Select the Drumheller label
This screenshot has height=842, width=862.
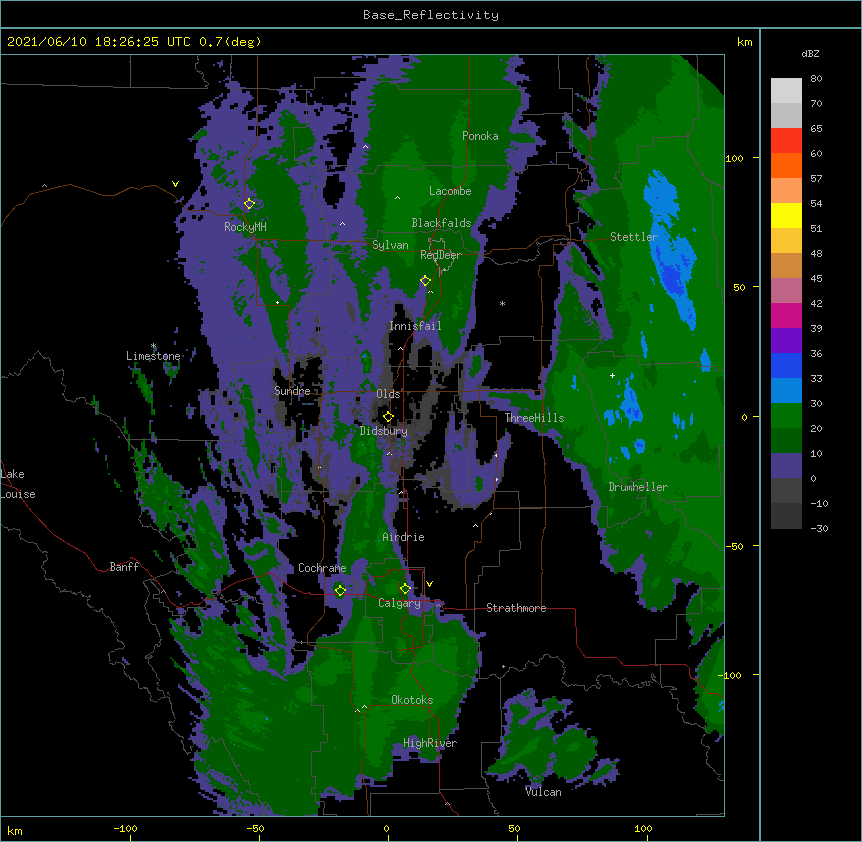coord(638,487)
